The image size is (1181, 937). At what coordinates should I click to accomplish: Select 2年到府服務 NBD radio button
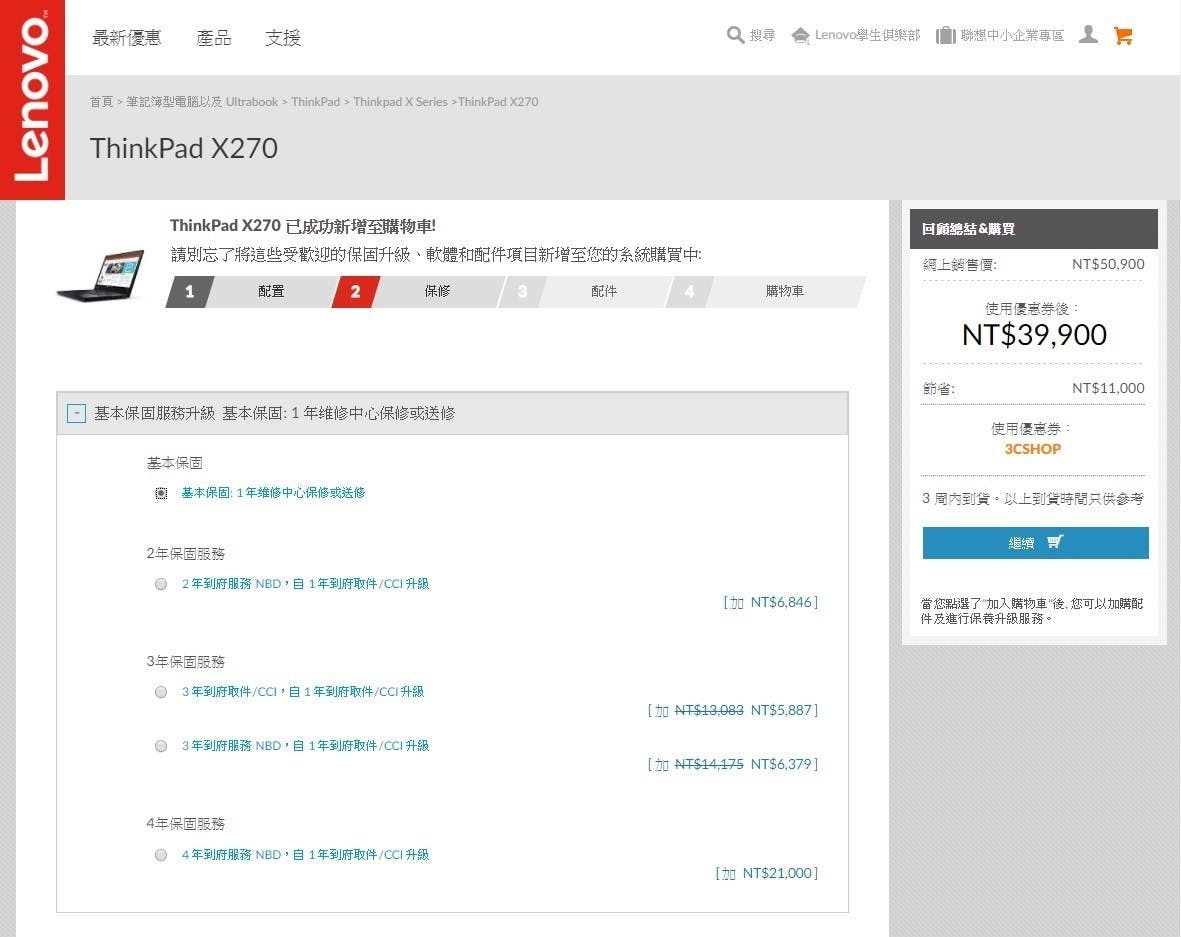(161, 584)
